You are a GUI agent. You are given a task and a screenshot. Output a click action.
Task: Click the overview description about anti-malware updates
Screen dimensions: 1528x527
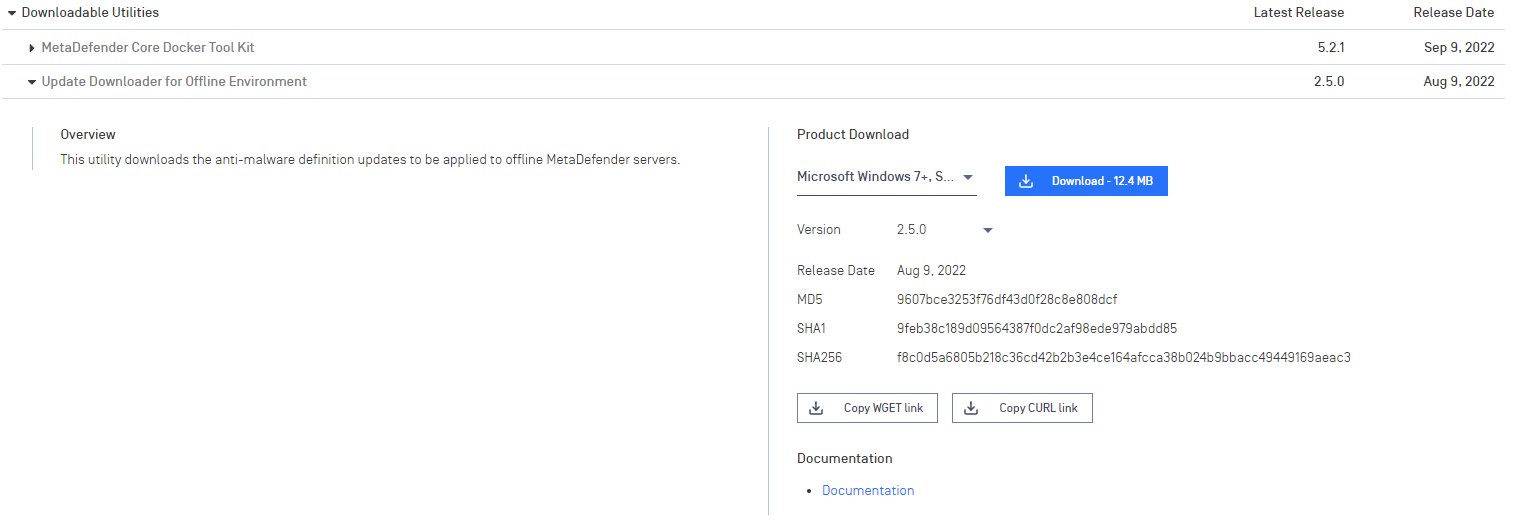(370, 159)
